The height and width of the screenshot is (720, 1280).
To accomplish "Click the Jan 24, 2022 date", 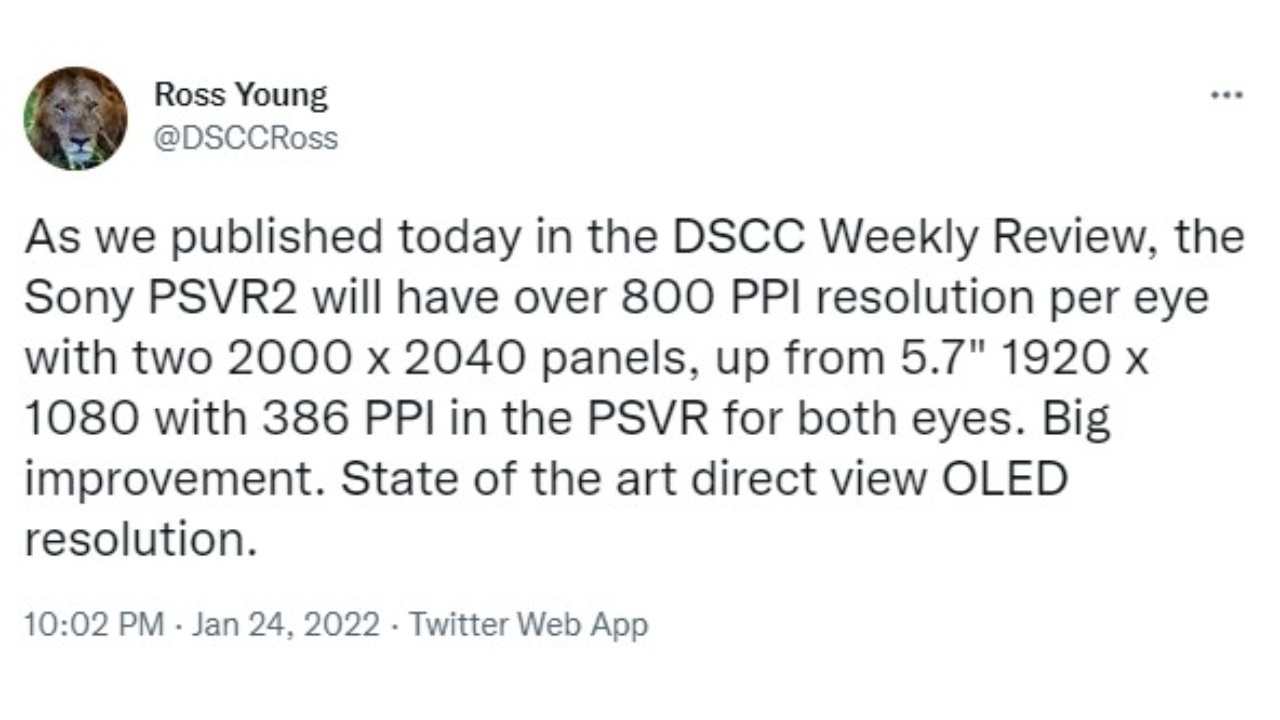I will (286, 625).
